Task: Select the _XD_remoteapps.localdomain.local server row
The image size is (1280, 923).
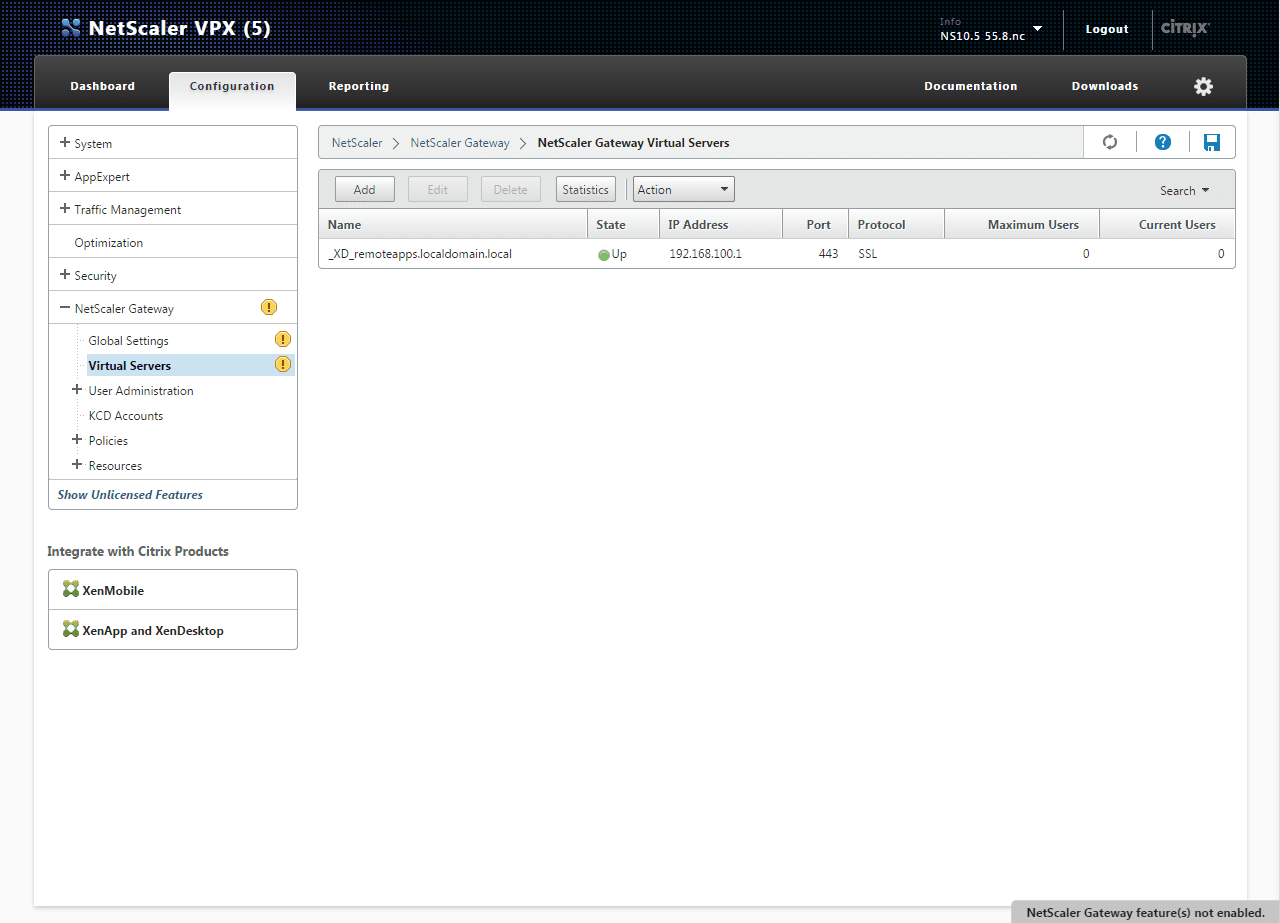Action: point(420,253)
